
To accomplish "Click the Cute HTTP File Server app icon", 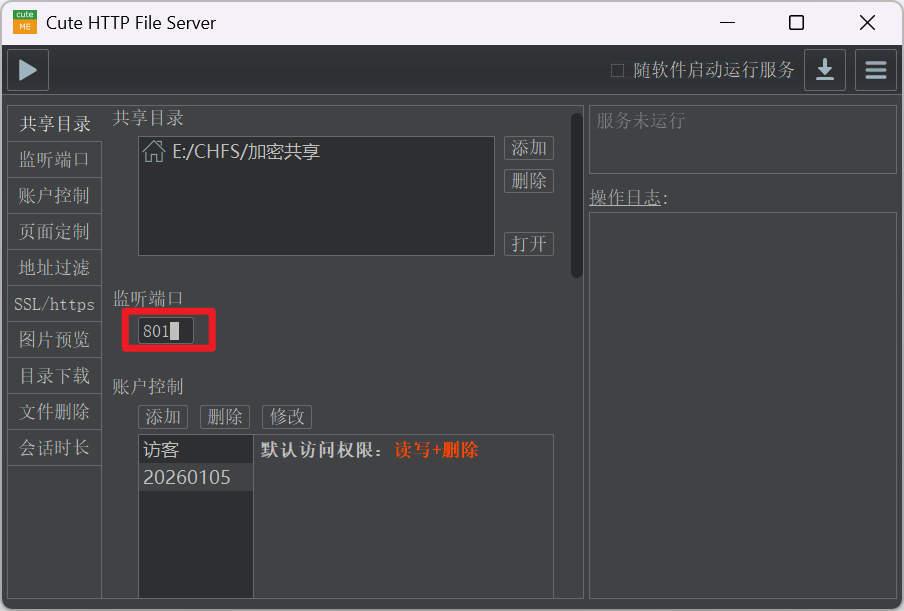I will tap(25, 22).
